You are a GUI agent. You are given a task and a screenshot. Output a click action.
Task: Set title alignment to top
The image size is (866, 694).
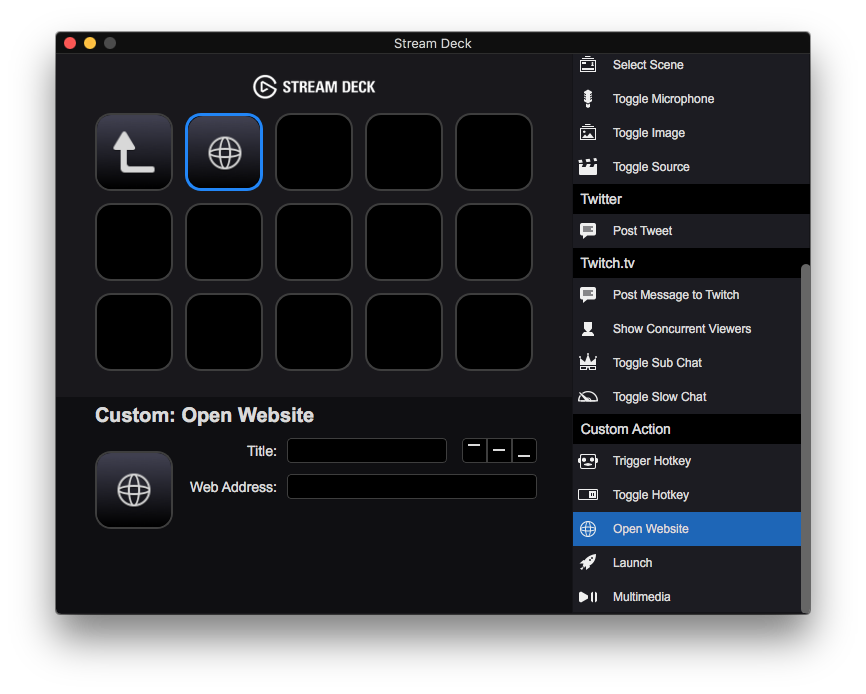point(474,451)
